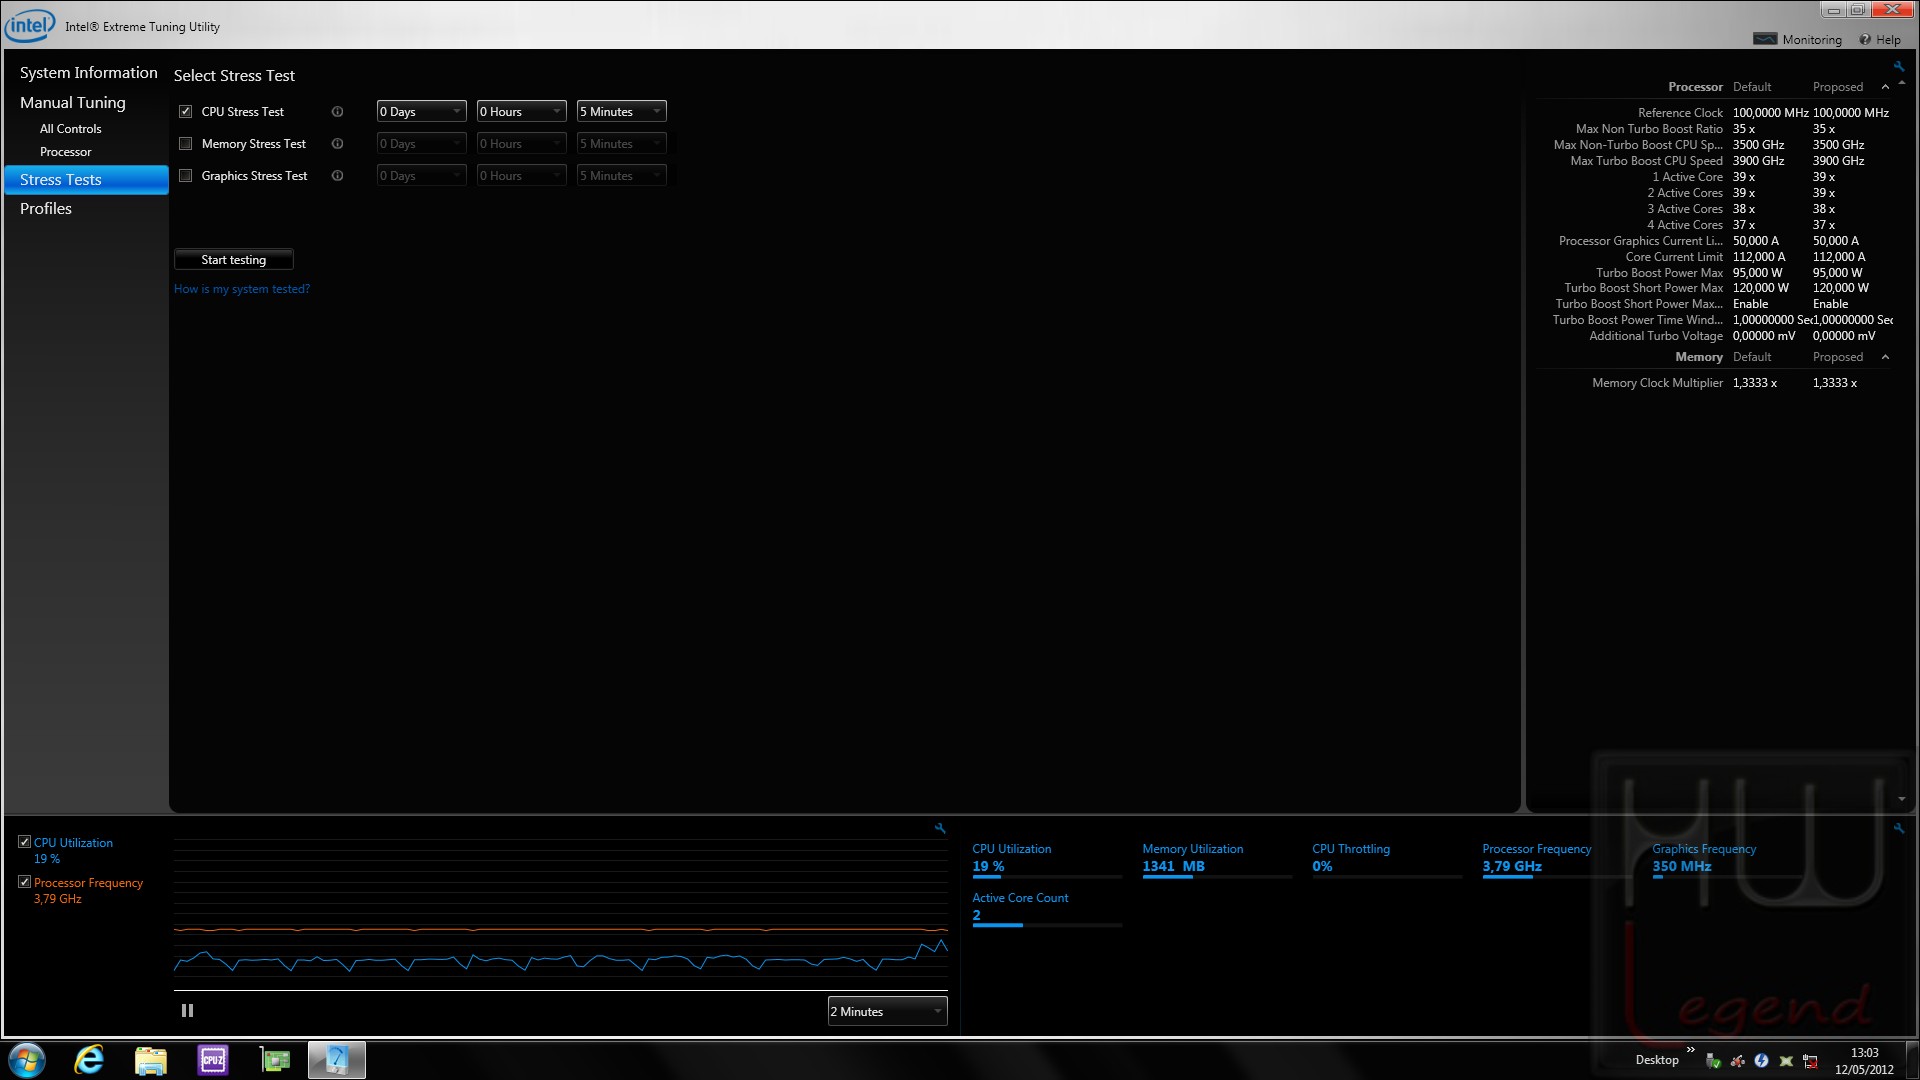Select the Intel XTU taskbar button
The height and width of the screenshot is (1080, 1920).
(x=337, y=1060)
